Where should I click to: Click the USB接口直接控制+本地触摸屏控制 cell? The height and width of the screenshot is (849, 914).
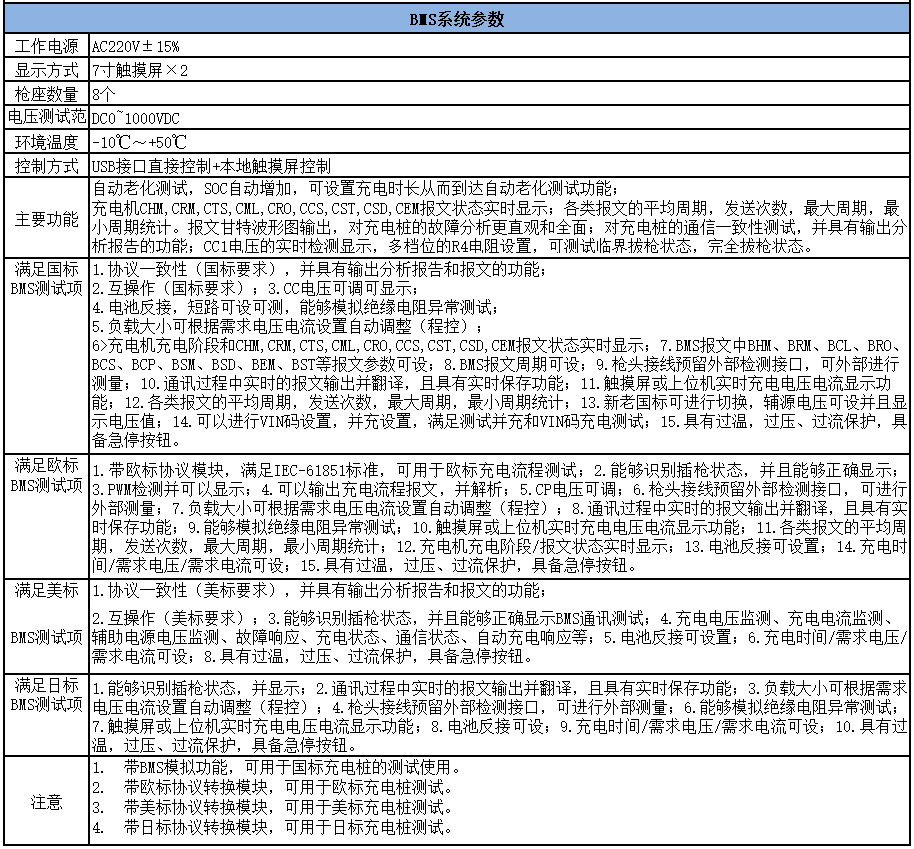pyautogui.click(x=211, y=165)
